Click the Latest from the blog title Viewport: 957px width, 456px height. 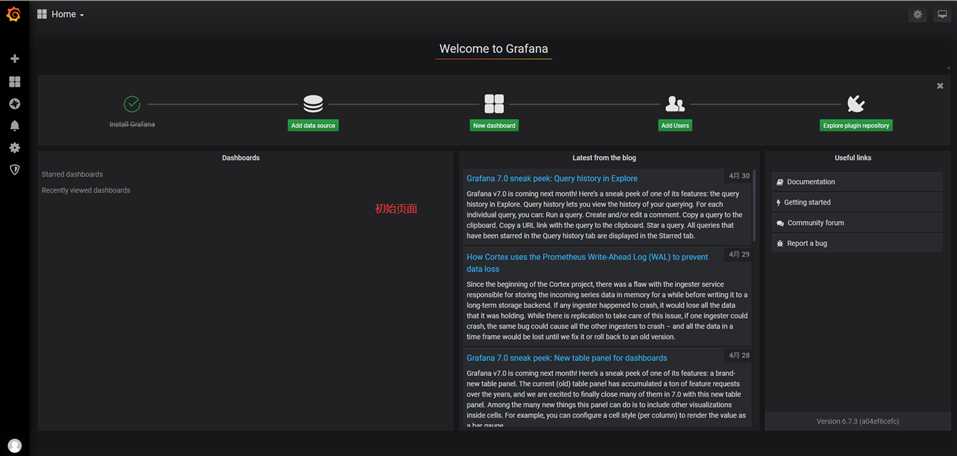tap(604, 157)
